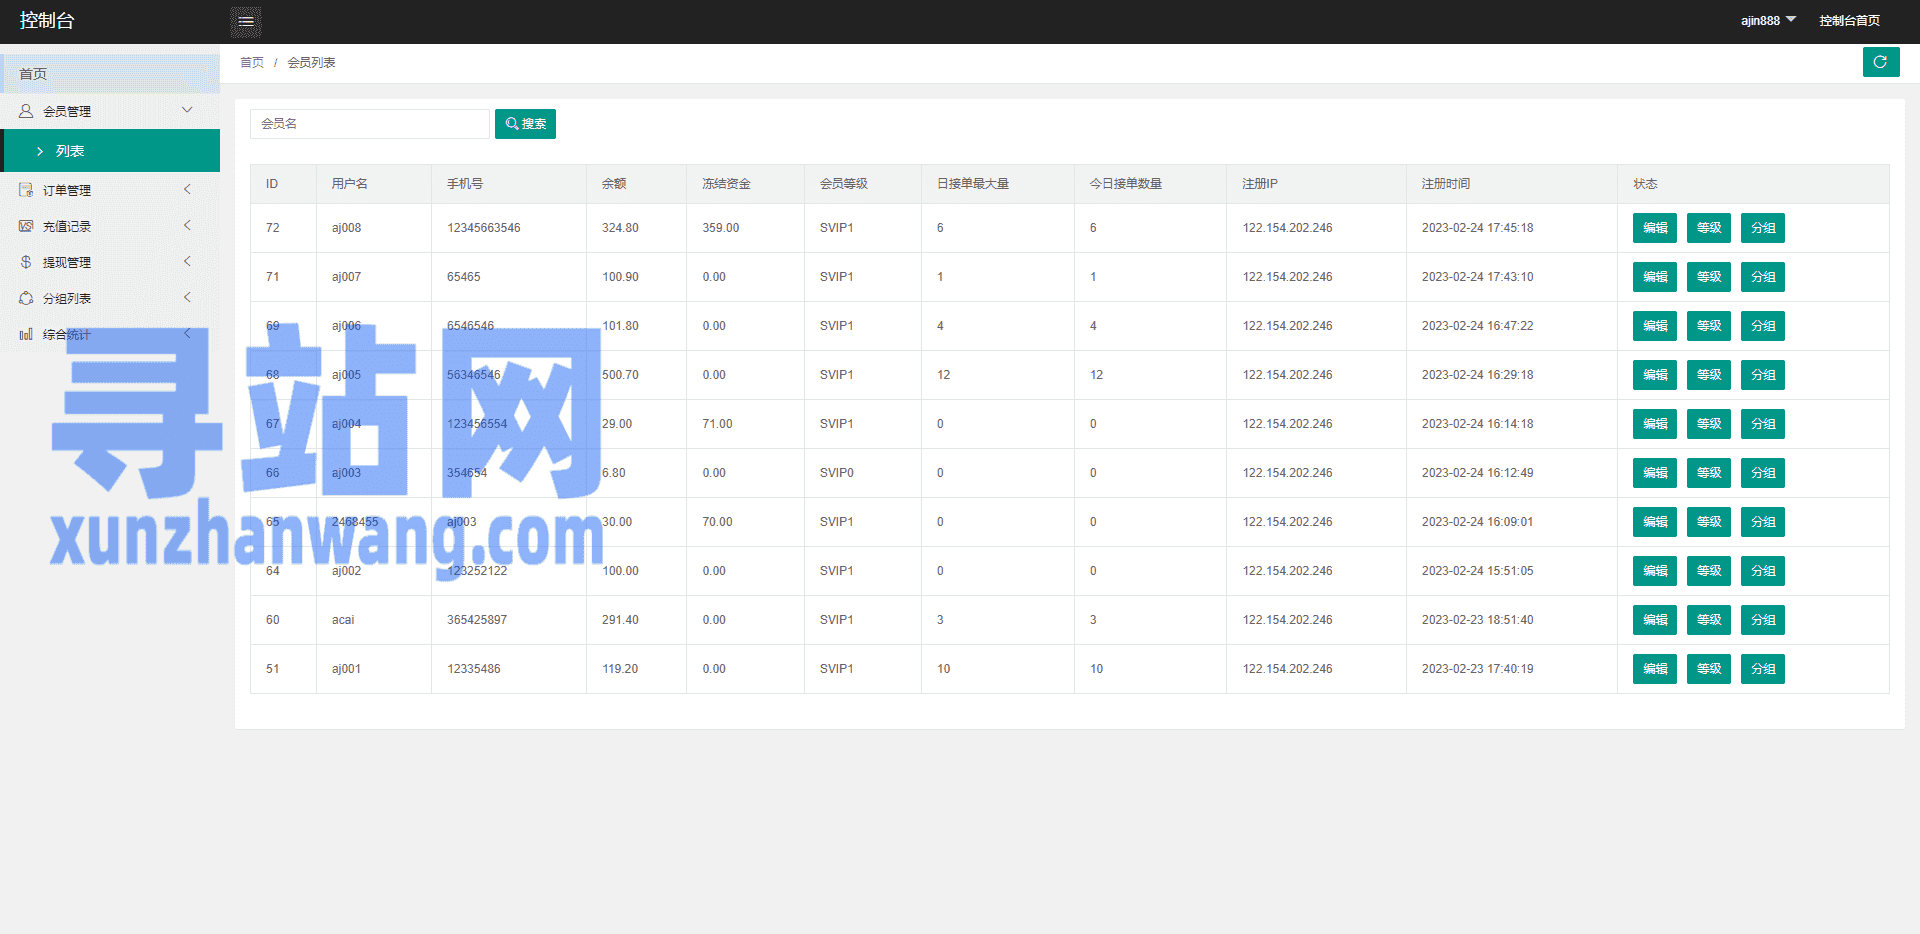Select the 列表 submenu item
Screen dimensions: 1920x934
click(x=70, y=151)
